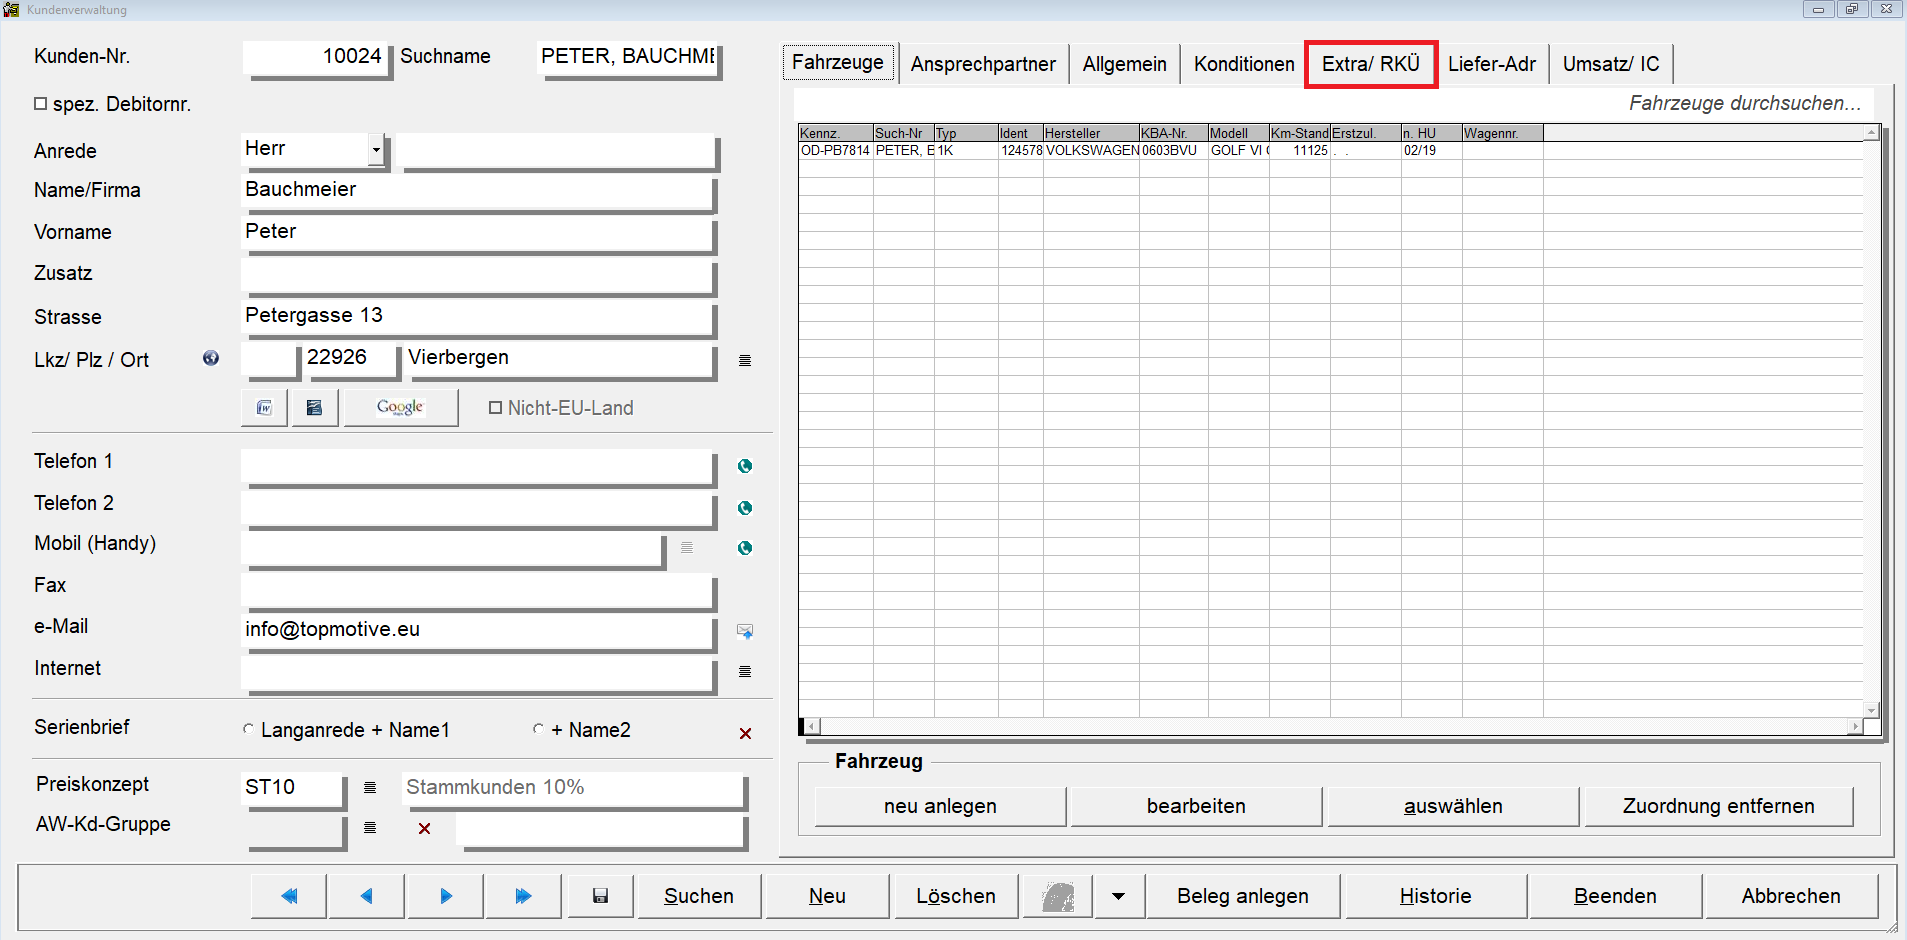The height and width of the screenshot is (940, 1907).
Task: Go to previous customer record
Action: (x=367, y=896)
